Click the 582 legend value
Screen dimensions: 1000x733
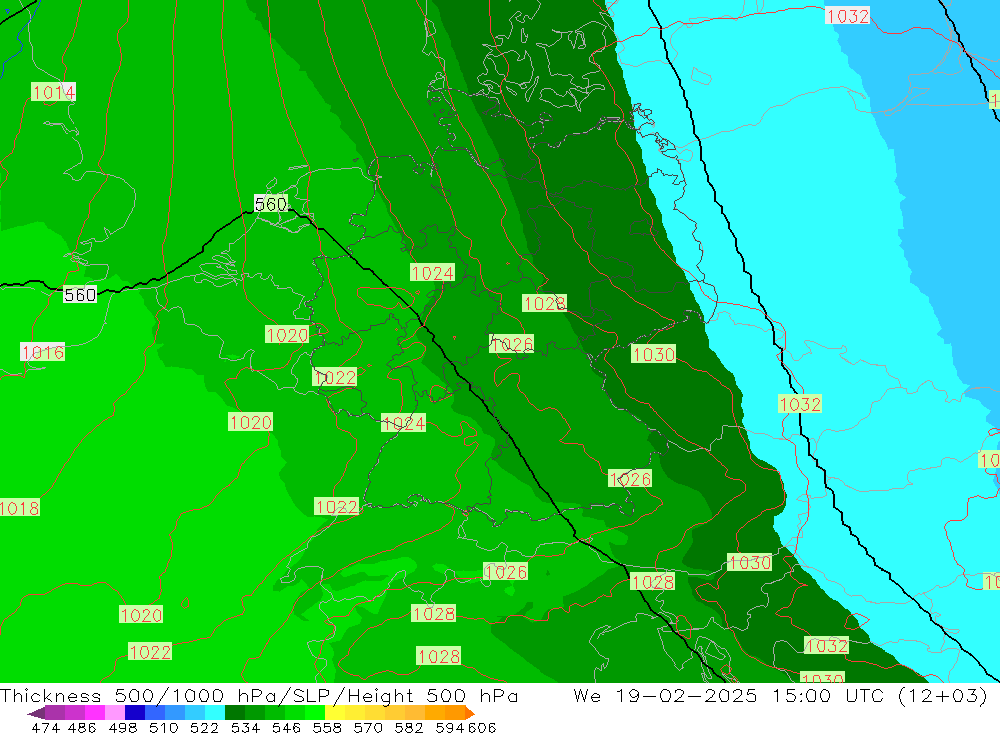click(409, 727)
